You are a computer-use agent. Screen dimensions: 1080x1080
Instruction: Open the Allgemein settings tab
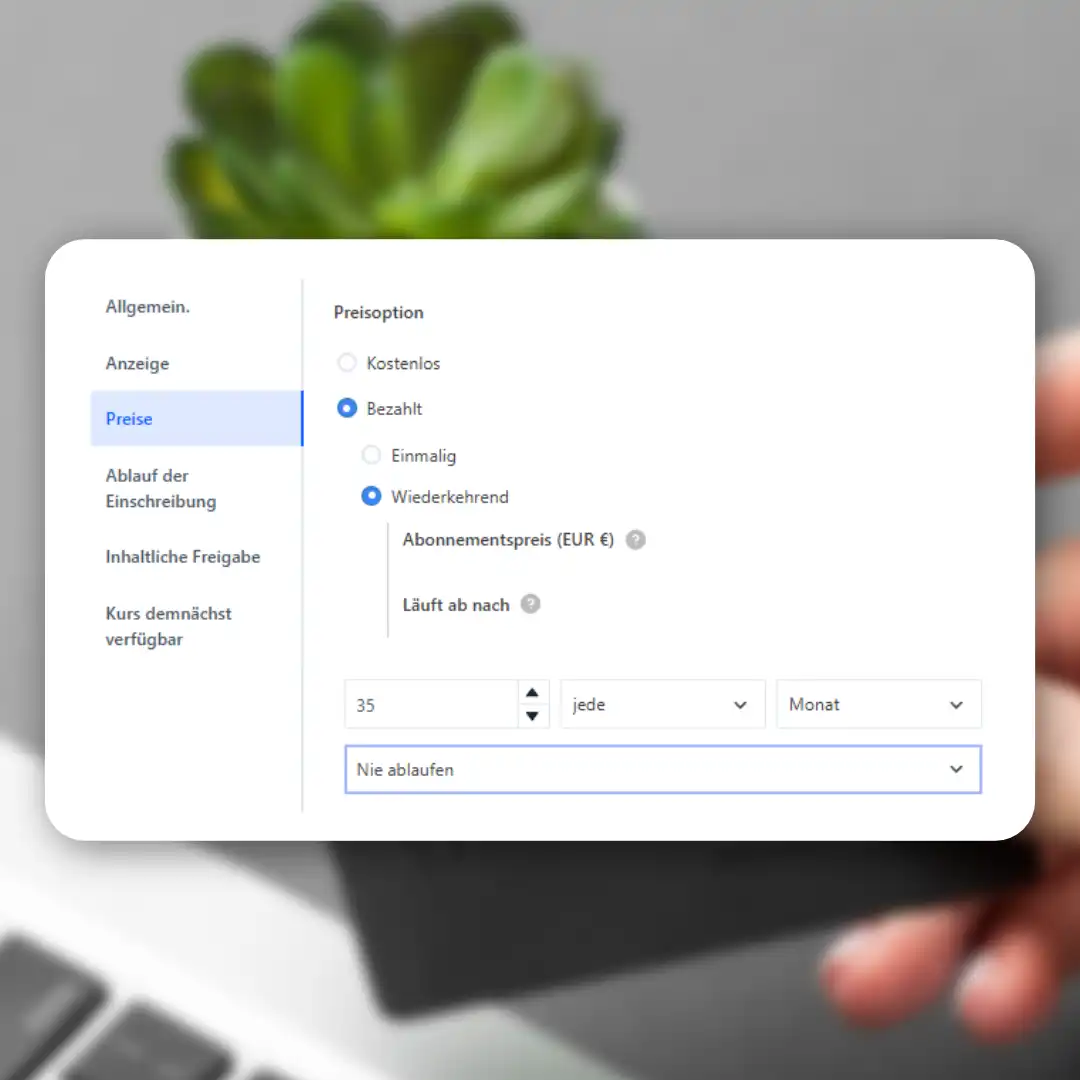(x=147, y=307)
